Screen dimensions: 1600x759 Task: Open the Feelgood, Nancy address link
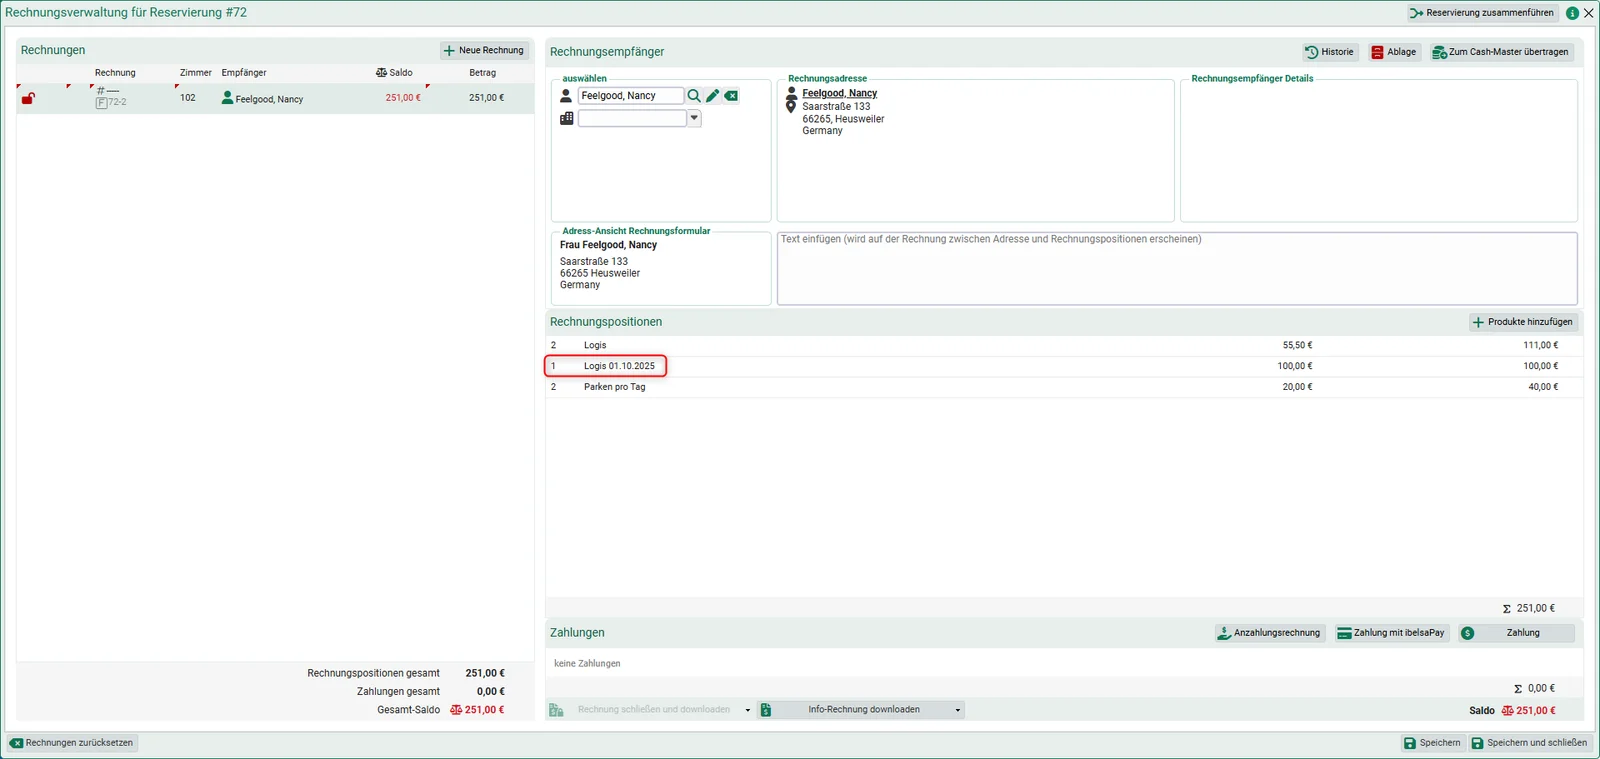[x=840, y=93]
